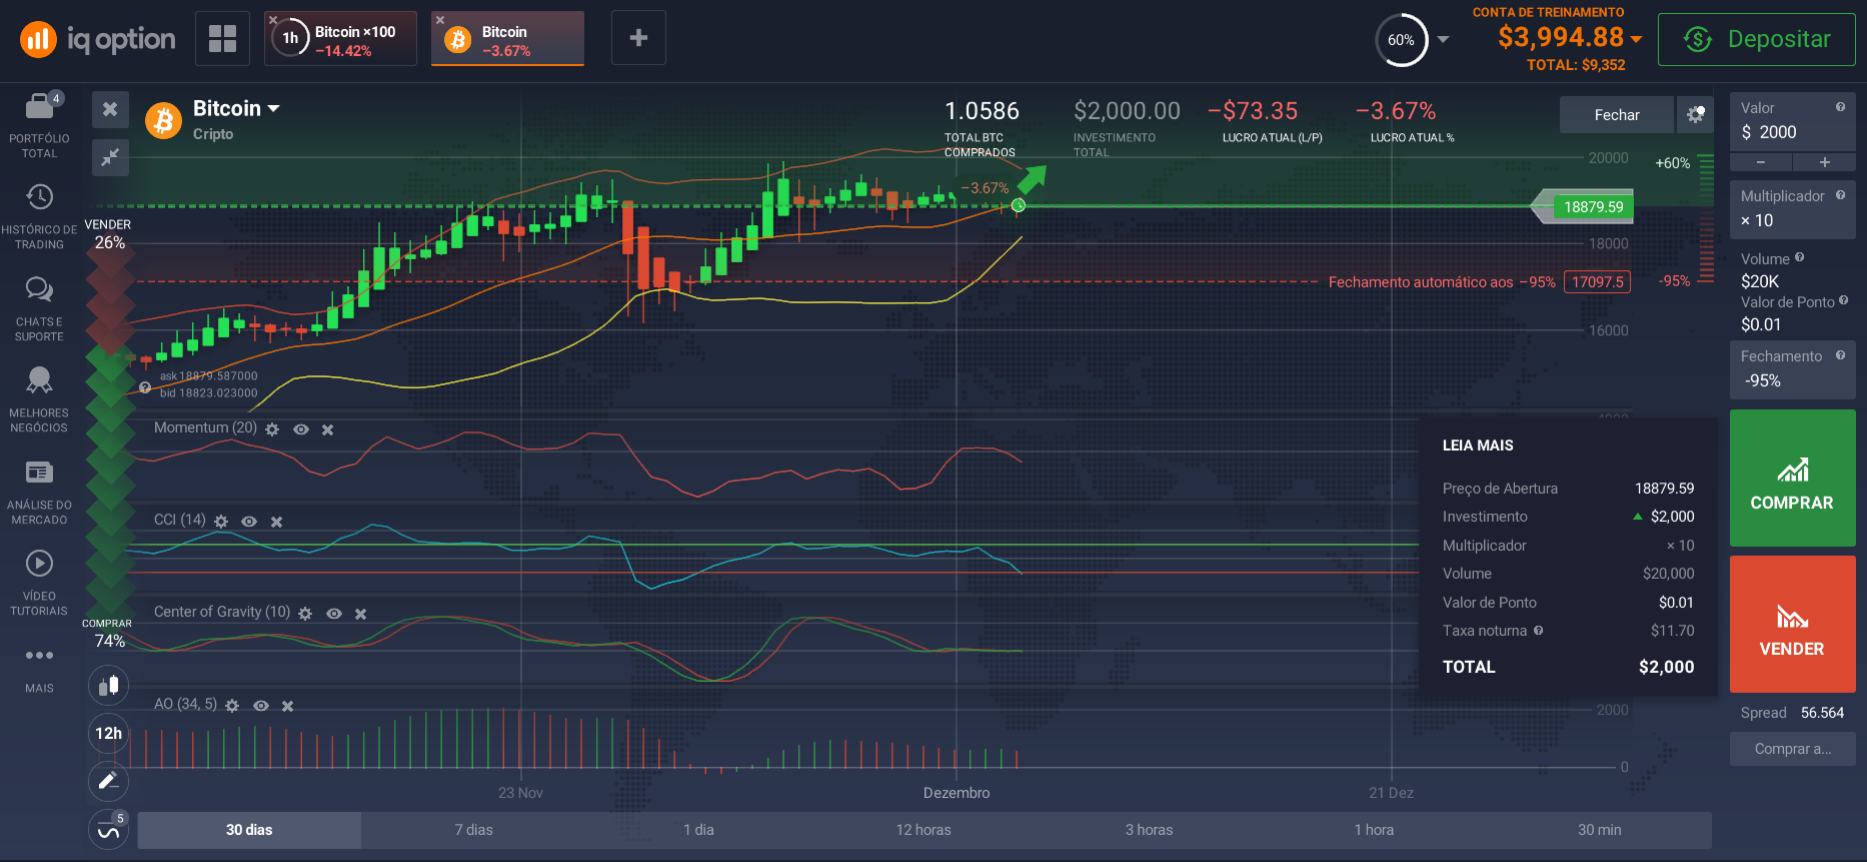The width and height of the screenshot is (1867, 862).
Task: Select the 12 horas time range
Action: 924,830
